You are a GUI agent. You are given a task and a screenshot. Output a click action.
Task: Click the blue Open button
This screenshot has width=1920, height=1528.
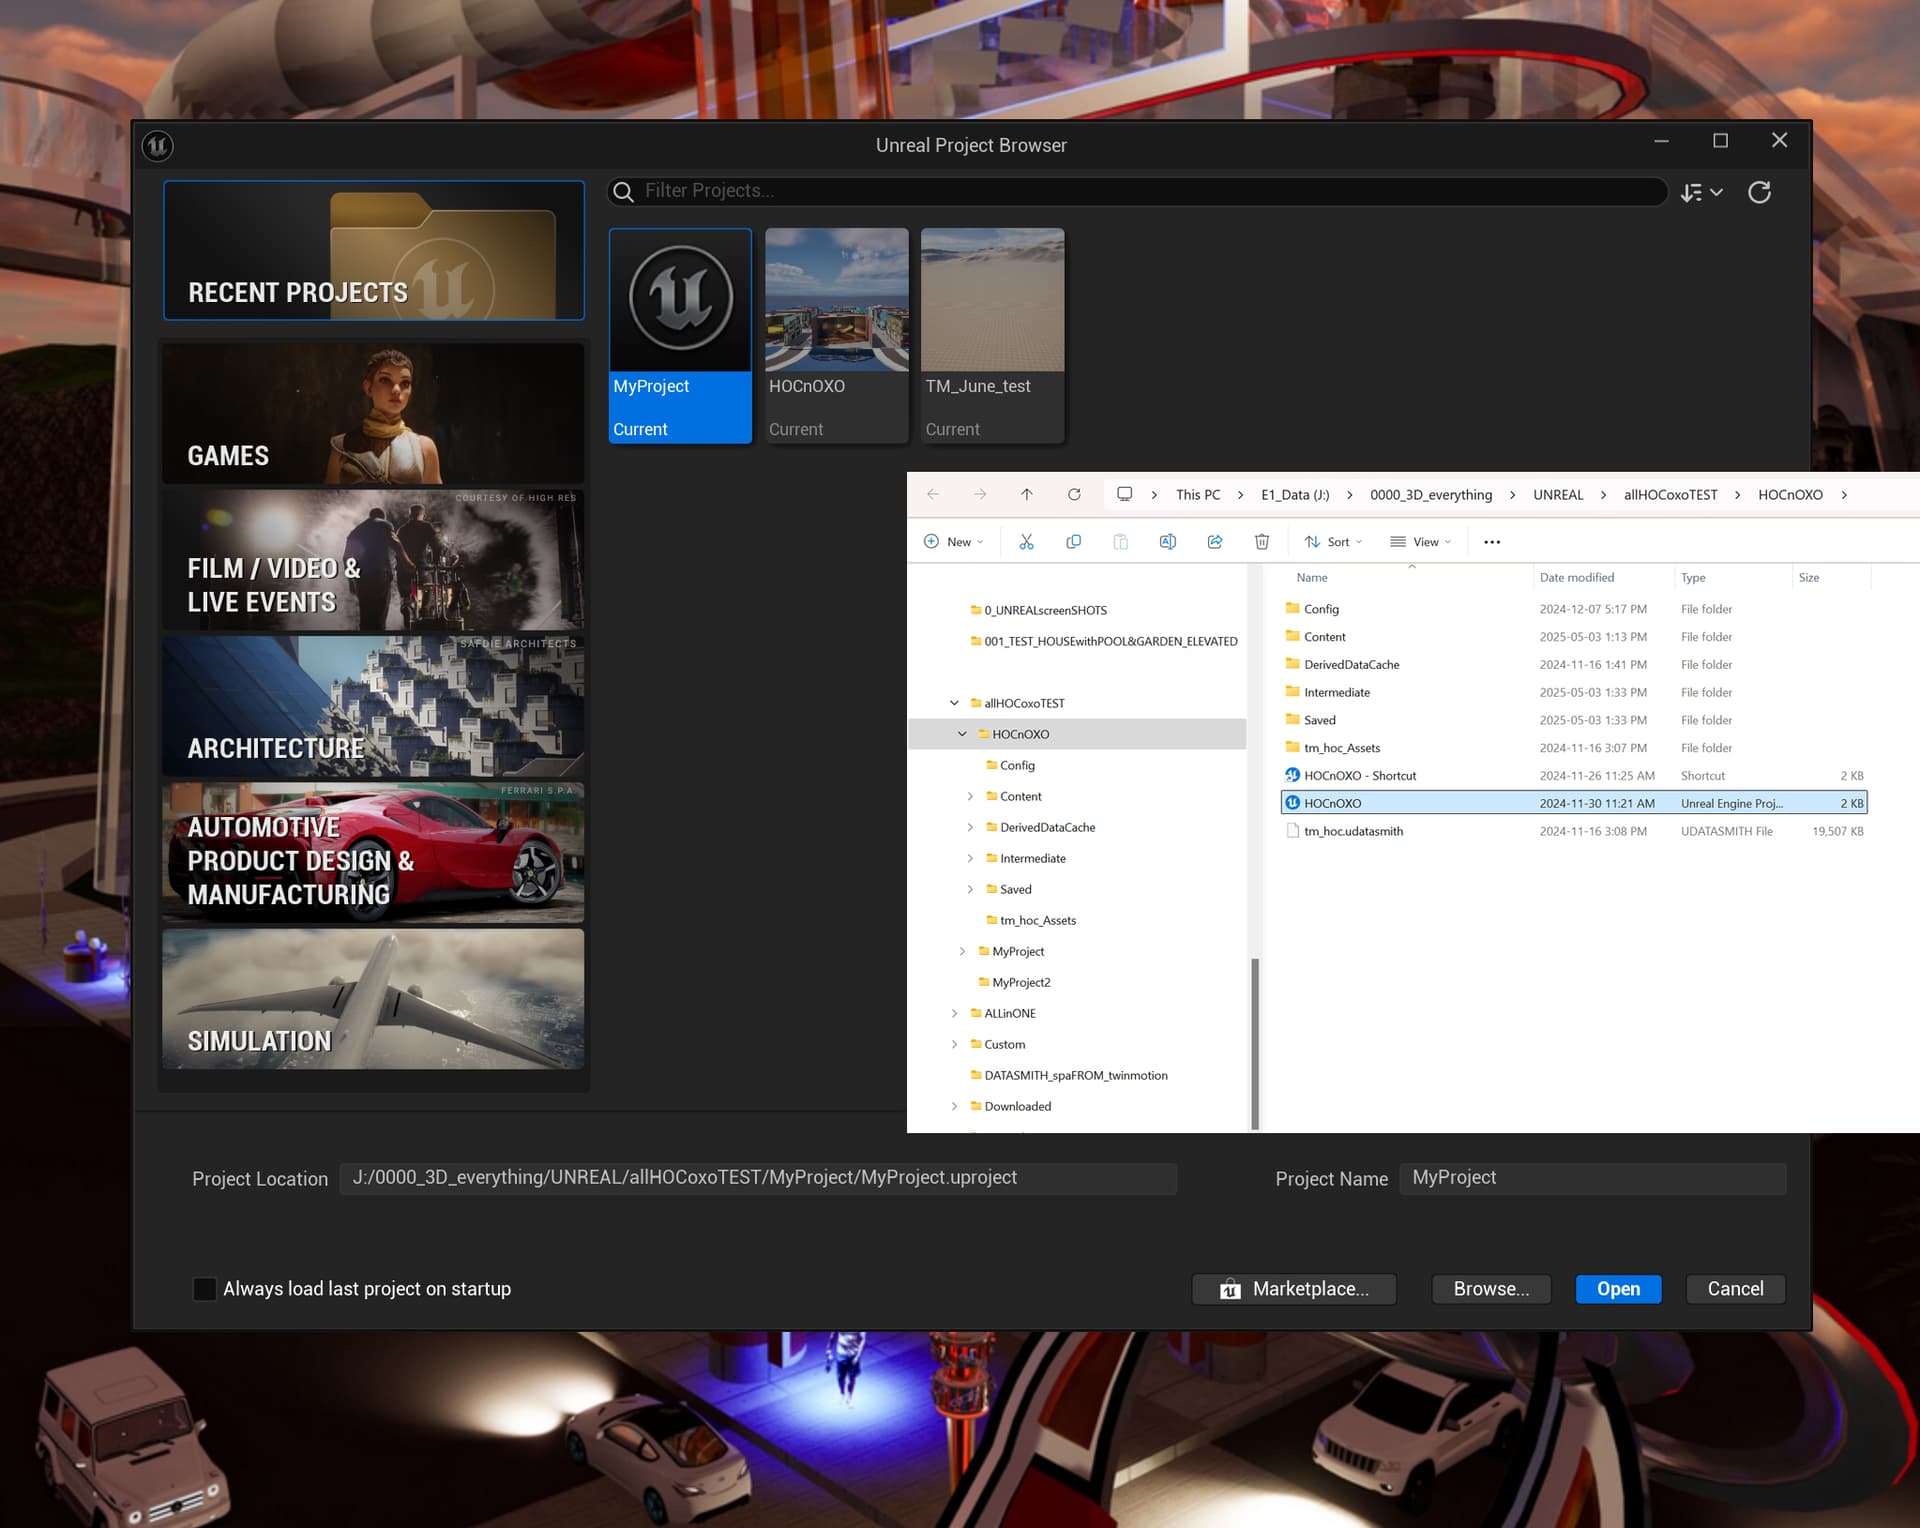[1618, 1289]
